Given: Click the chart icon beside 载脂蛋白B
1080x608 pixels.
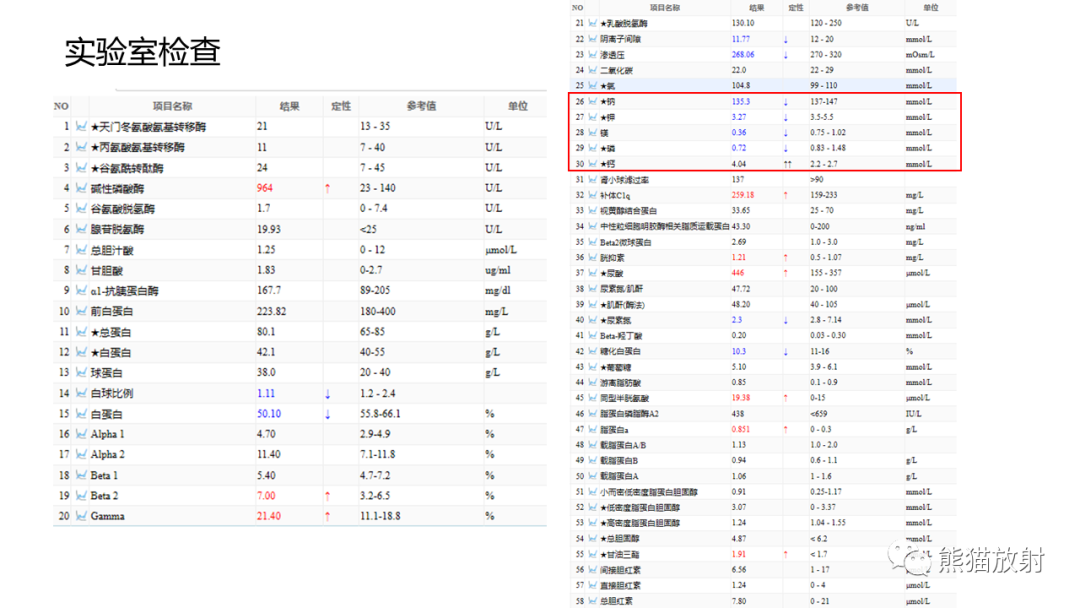Looking at the screenshot, I should pos(592,461).
